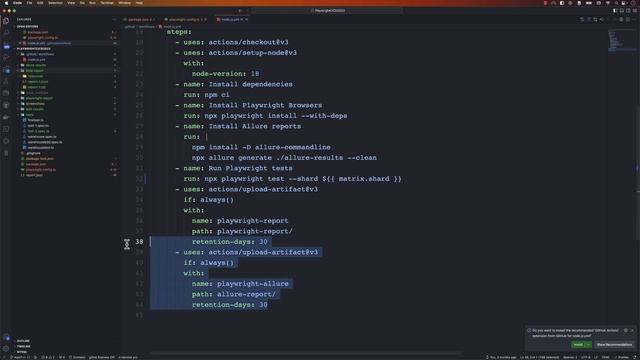Go forward using title bar arrow
The height and width of the screenshot is (360, 640).
(247, 11)
